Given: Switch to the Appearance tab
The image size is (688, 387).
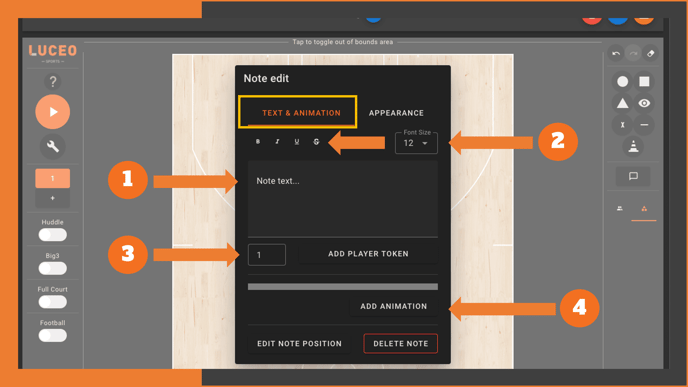Looking at the screenshot, I should tap(396, 113).
